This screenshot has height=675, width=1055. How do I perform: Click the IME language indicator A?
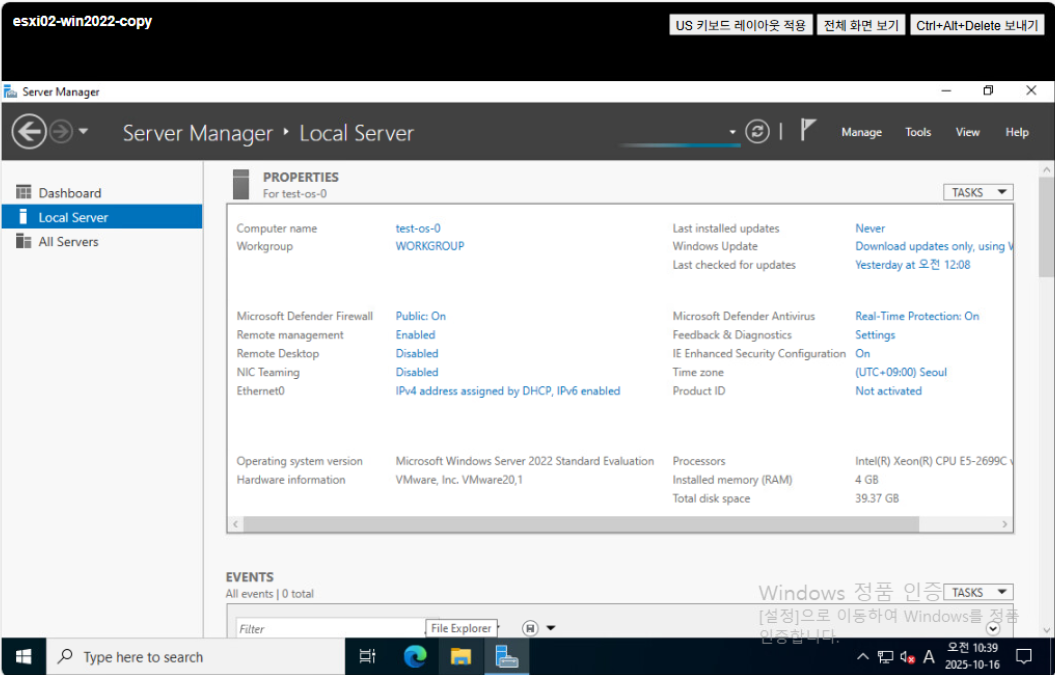pos(929,657)
